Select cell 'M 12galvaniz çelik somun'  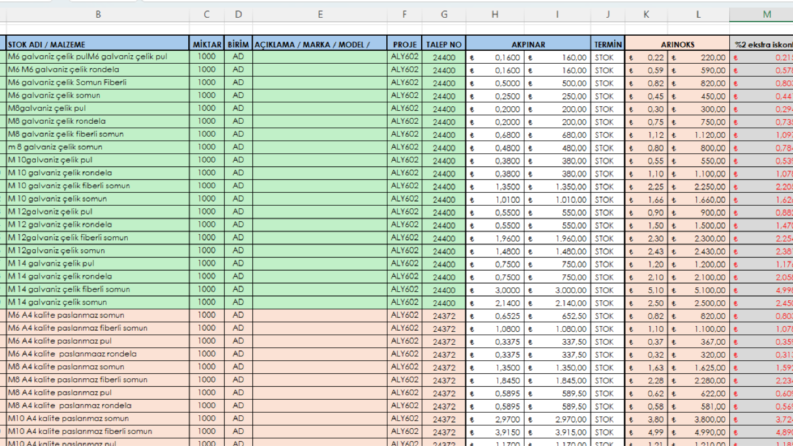pyautogui.click(x=98, y=250)
